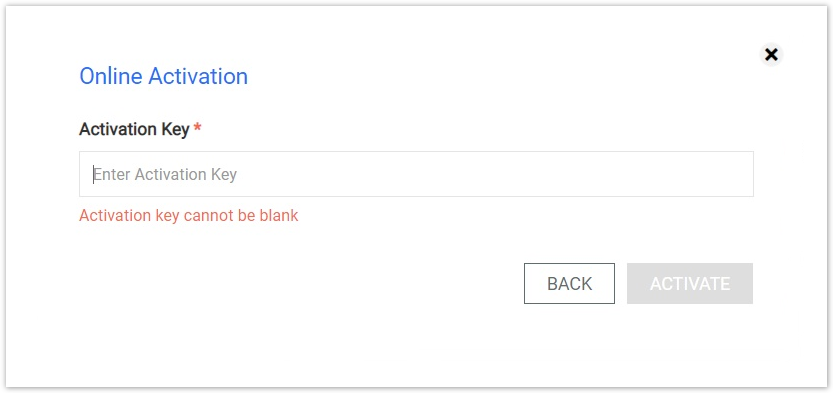Click the Activation Key field label

[x=134, y=129]
